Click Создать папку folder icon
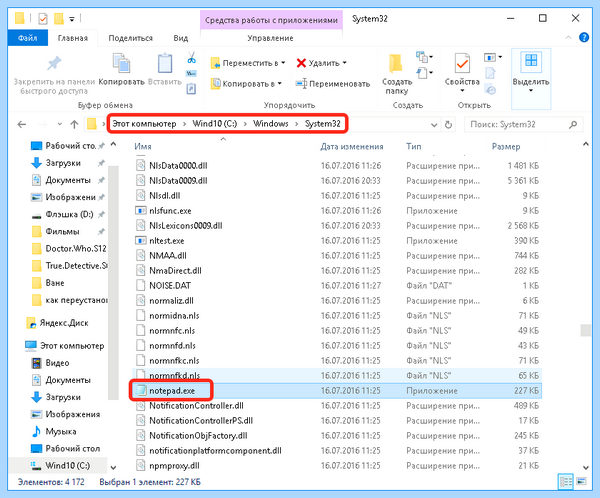 tap(396, 64)
